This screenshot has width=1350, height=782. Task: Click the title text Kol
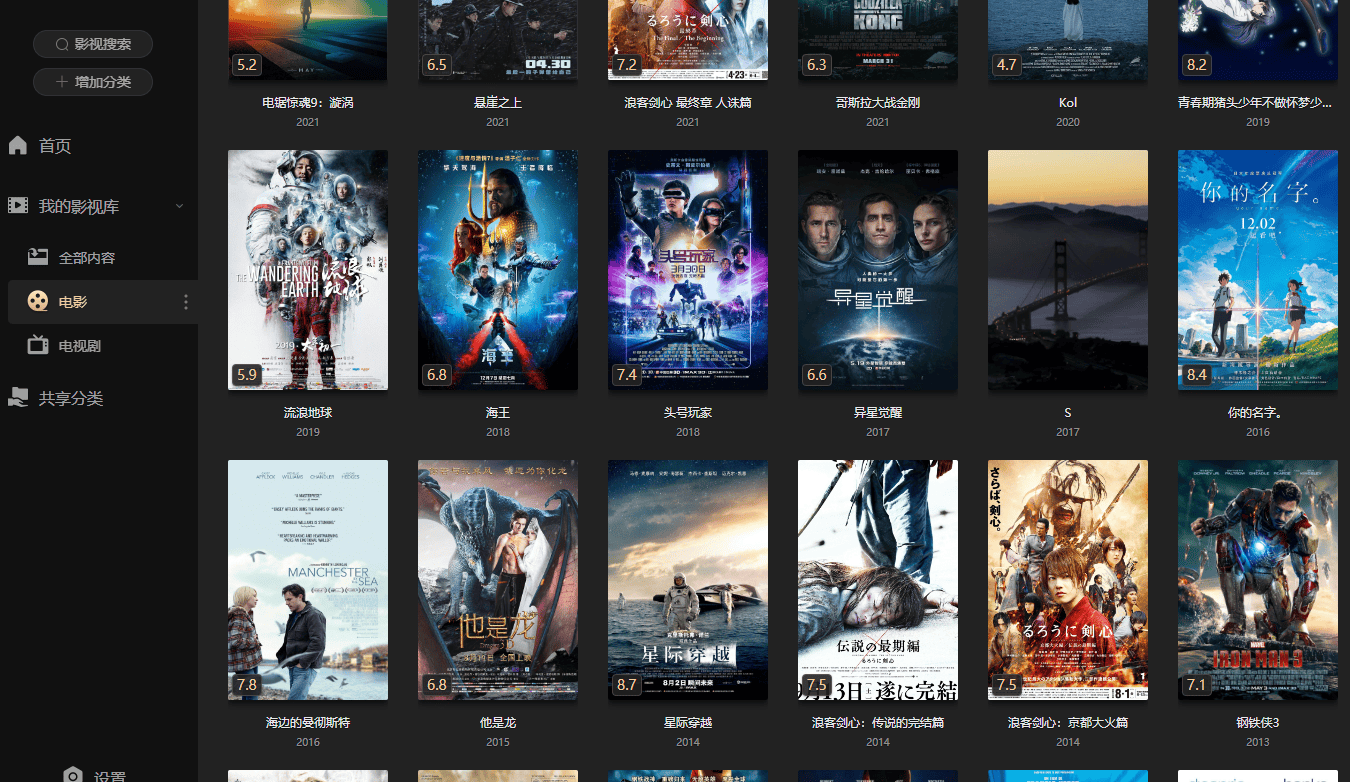coord(1068,103)
